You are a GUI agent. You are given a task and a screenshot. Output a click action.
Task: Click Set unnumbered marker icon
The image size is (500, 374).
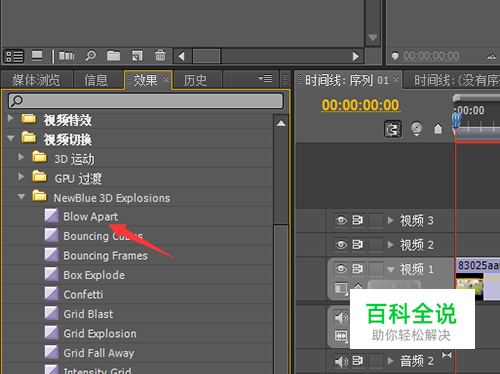pyautogui.click(x=438, y=129)
